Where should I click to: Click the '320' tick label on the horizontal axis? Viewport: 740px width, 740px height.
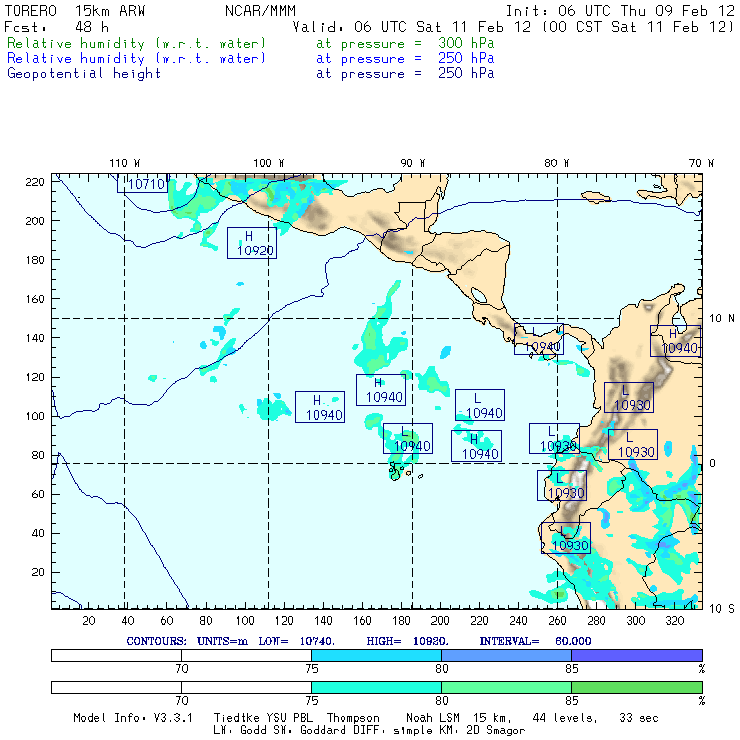[x=675, y=621]
